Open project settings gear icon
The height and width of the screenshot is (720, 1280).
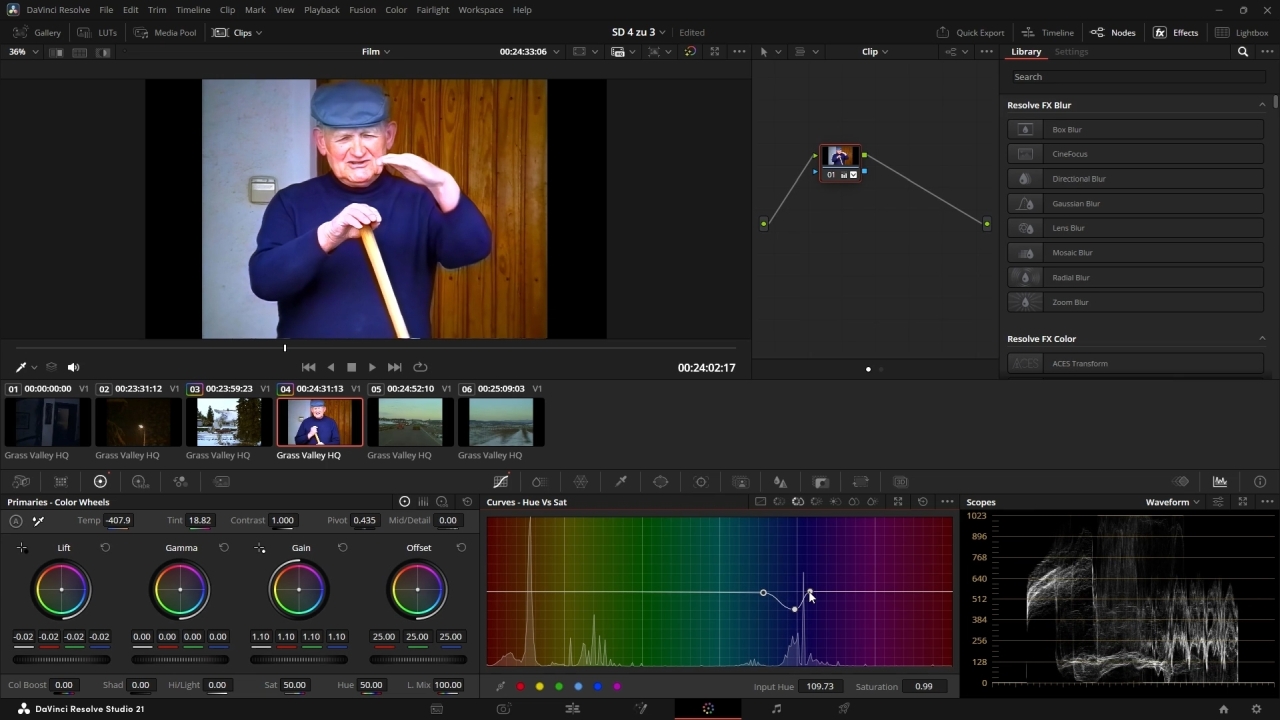click(x=1257, y=708)
